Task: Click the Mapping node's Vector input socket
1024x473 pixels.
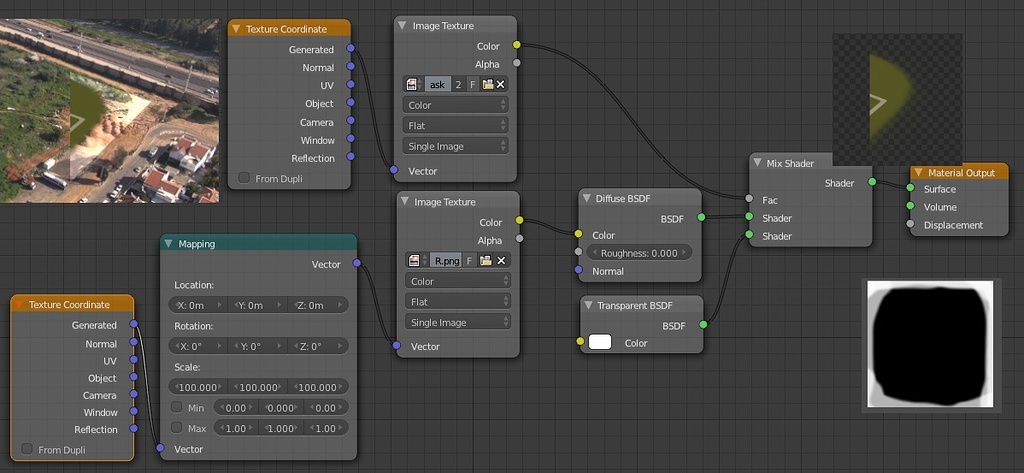Action: (161, 448)
